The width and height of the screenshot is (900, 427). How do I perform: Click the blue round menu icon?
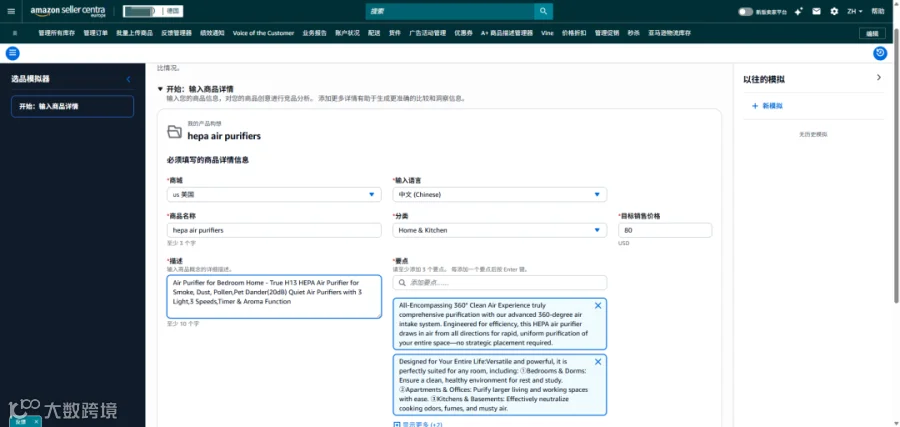click(13, 53)
